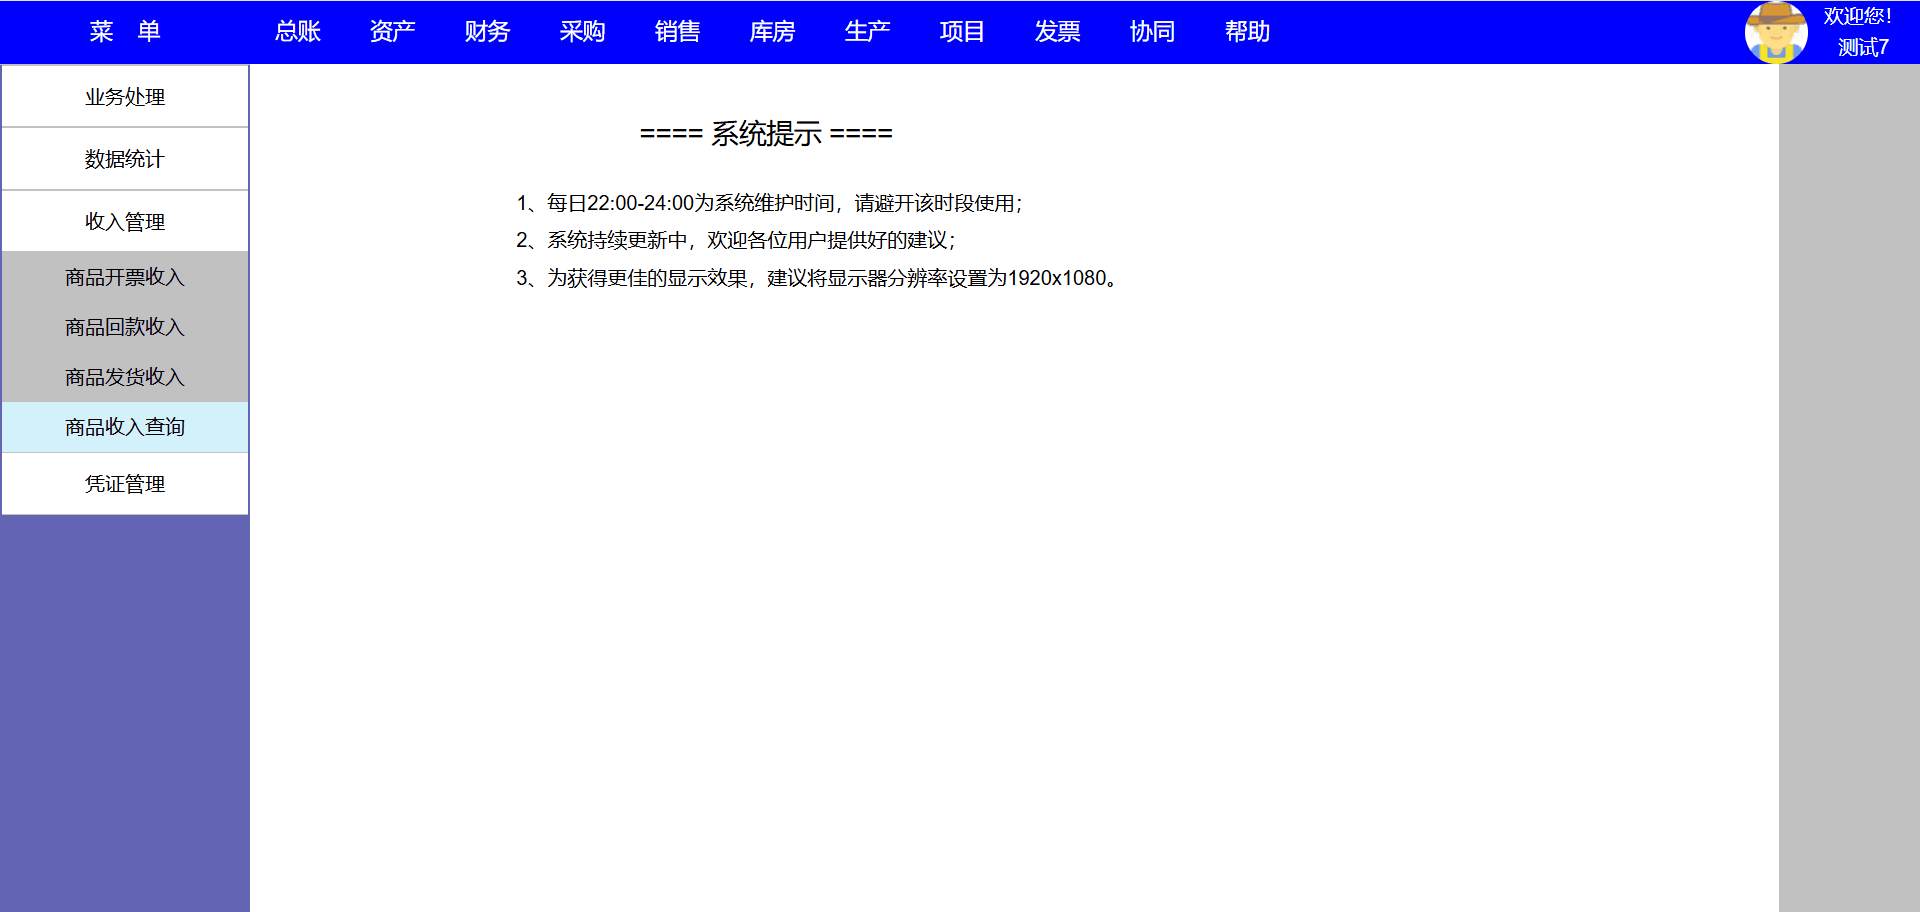The image size is (1920, 912).
Task: Select the 财务 menu item
Action: click(x=487, y=32)
